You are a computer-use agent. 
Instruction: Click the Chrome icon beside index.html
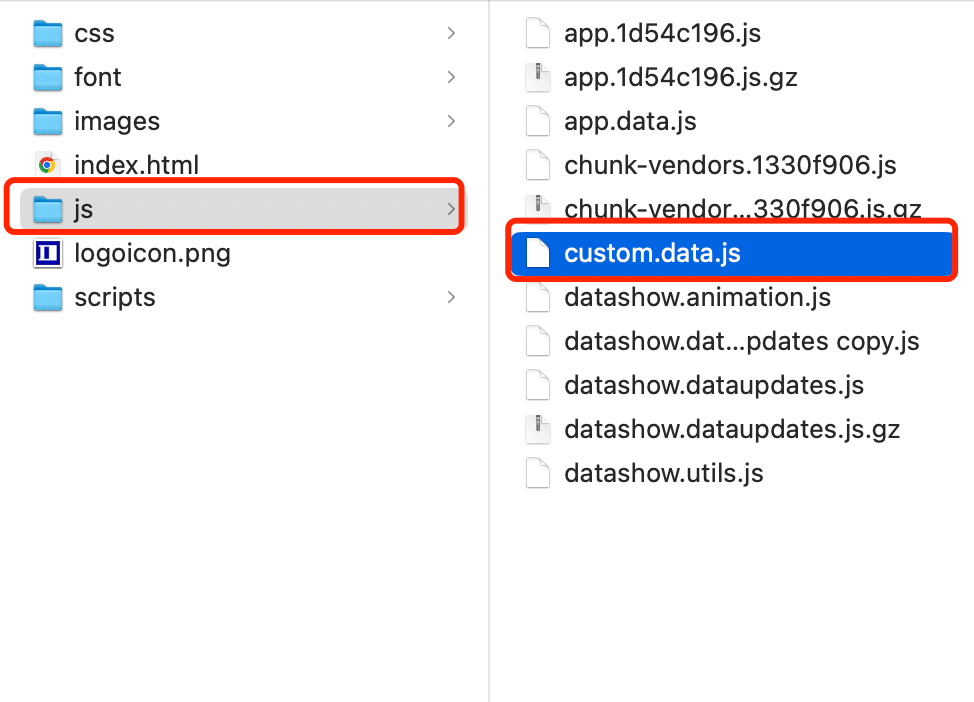tap(47, 165)
